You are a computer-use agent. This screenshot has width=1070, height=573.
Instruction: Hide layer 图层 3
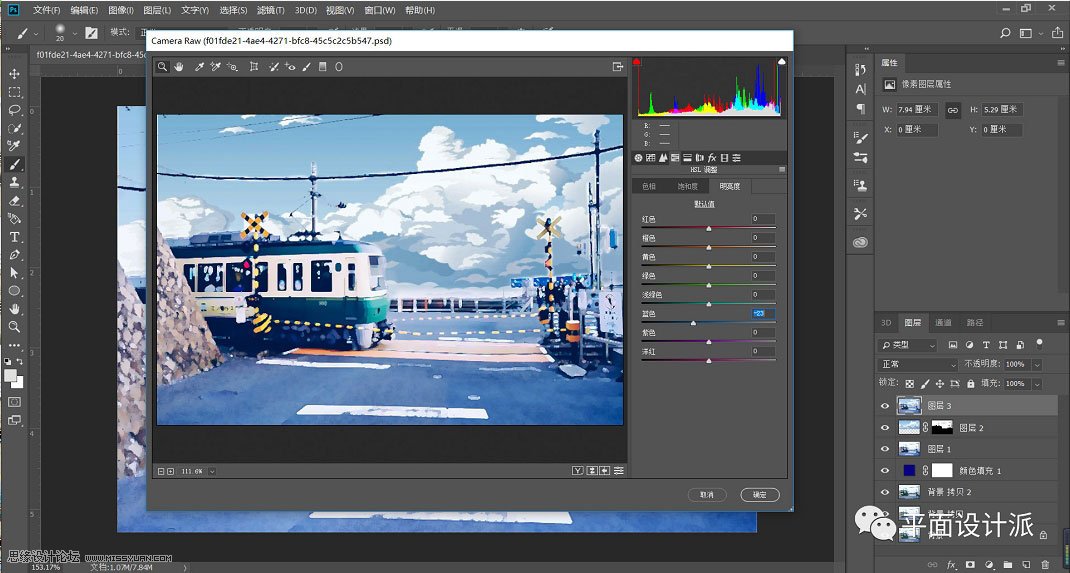tap(885, 406)
